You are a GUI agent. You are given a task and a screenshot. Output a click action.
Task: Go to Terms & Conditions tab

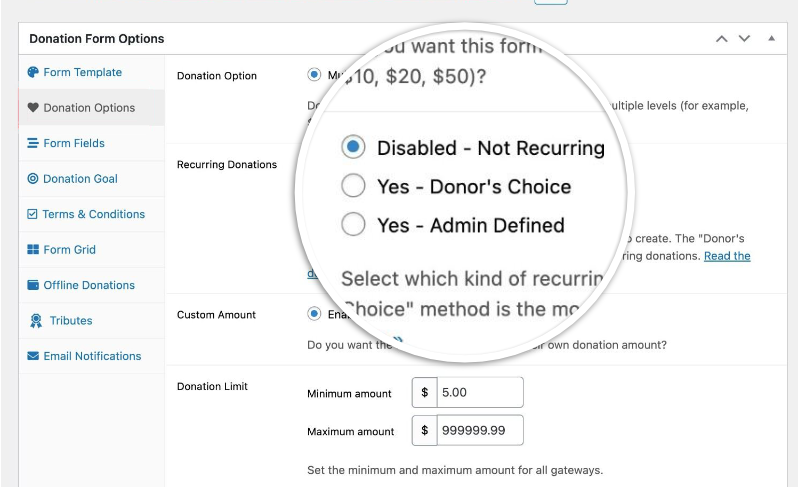coord(92,214)
